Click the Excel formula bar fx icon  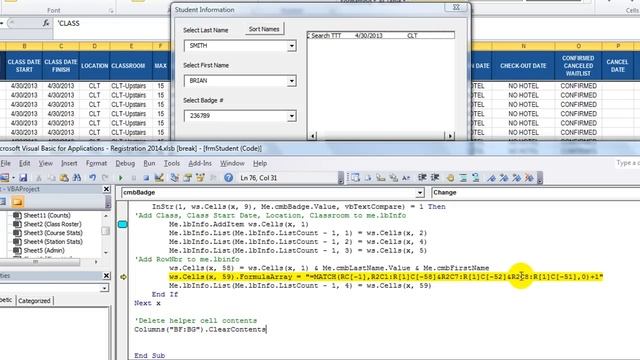click(46, 23)
